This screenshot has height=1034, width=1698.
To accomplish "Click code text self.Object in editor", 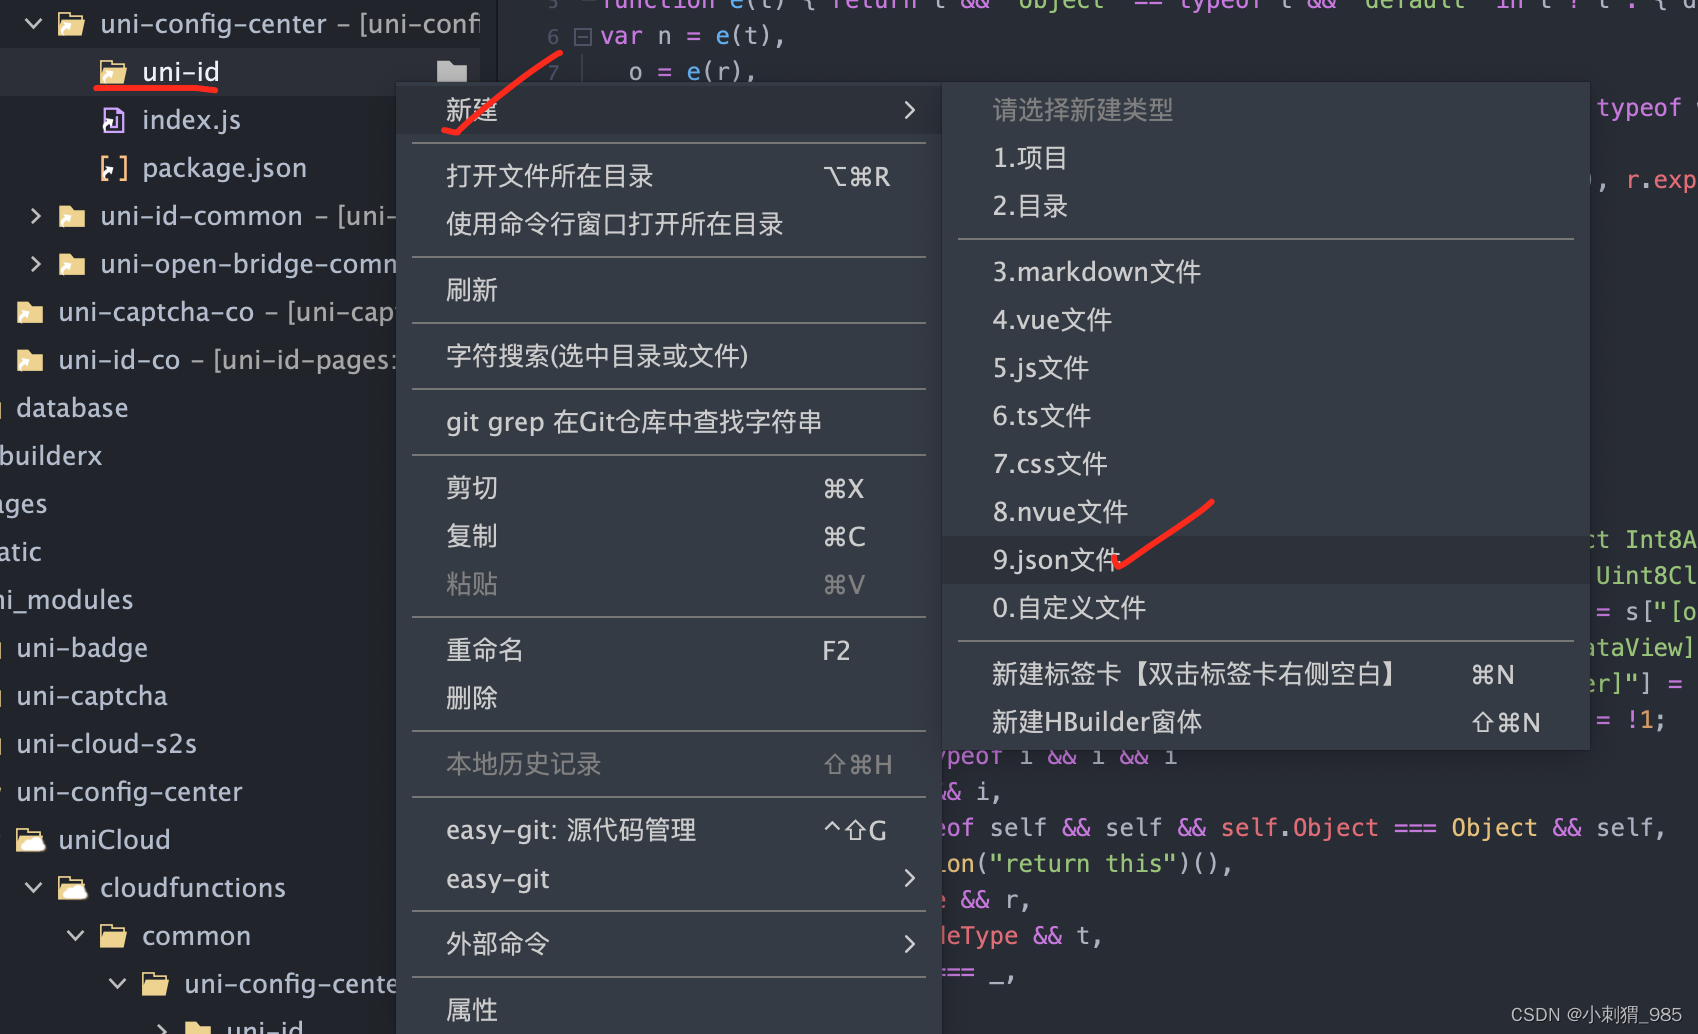I will pyautogui.click(x=1299, y=828).
